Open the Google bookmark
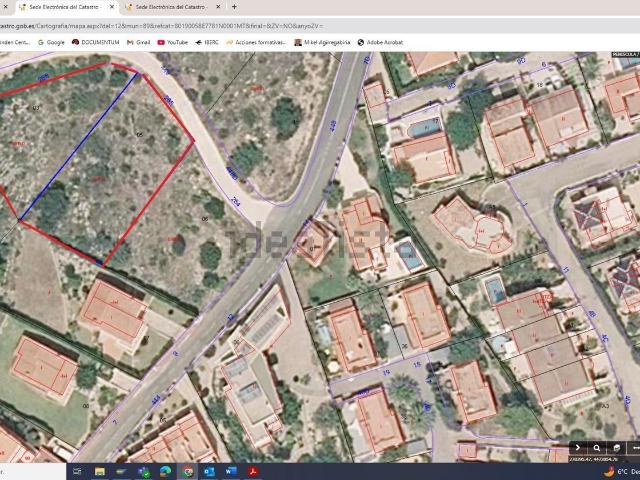 pos(50,42)
